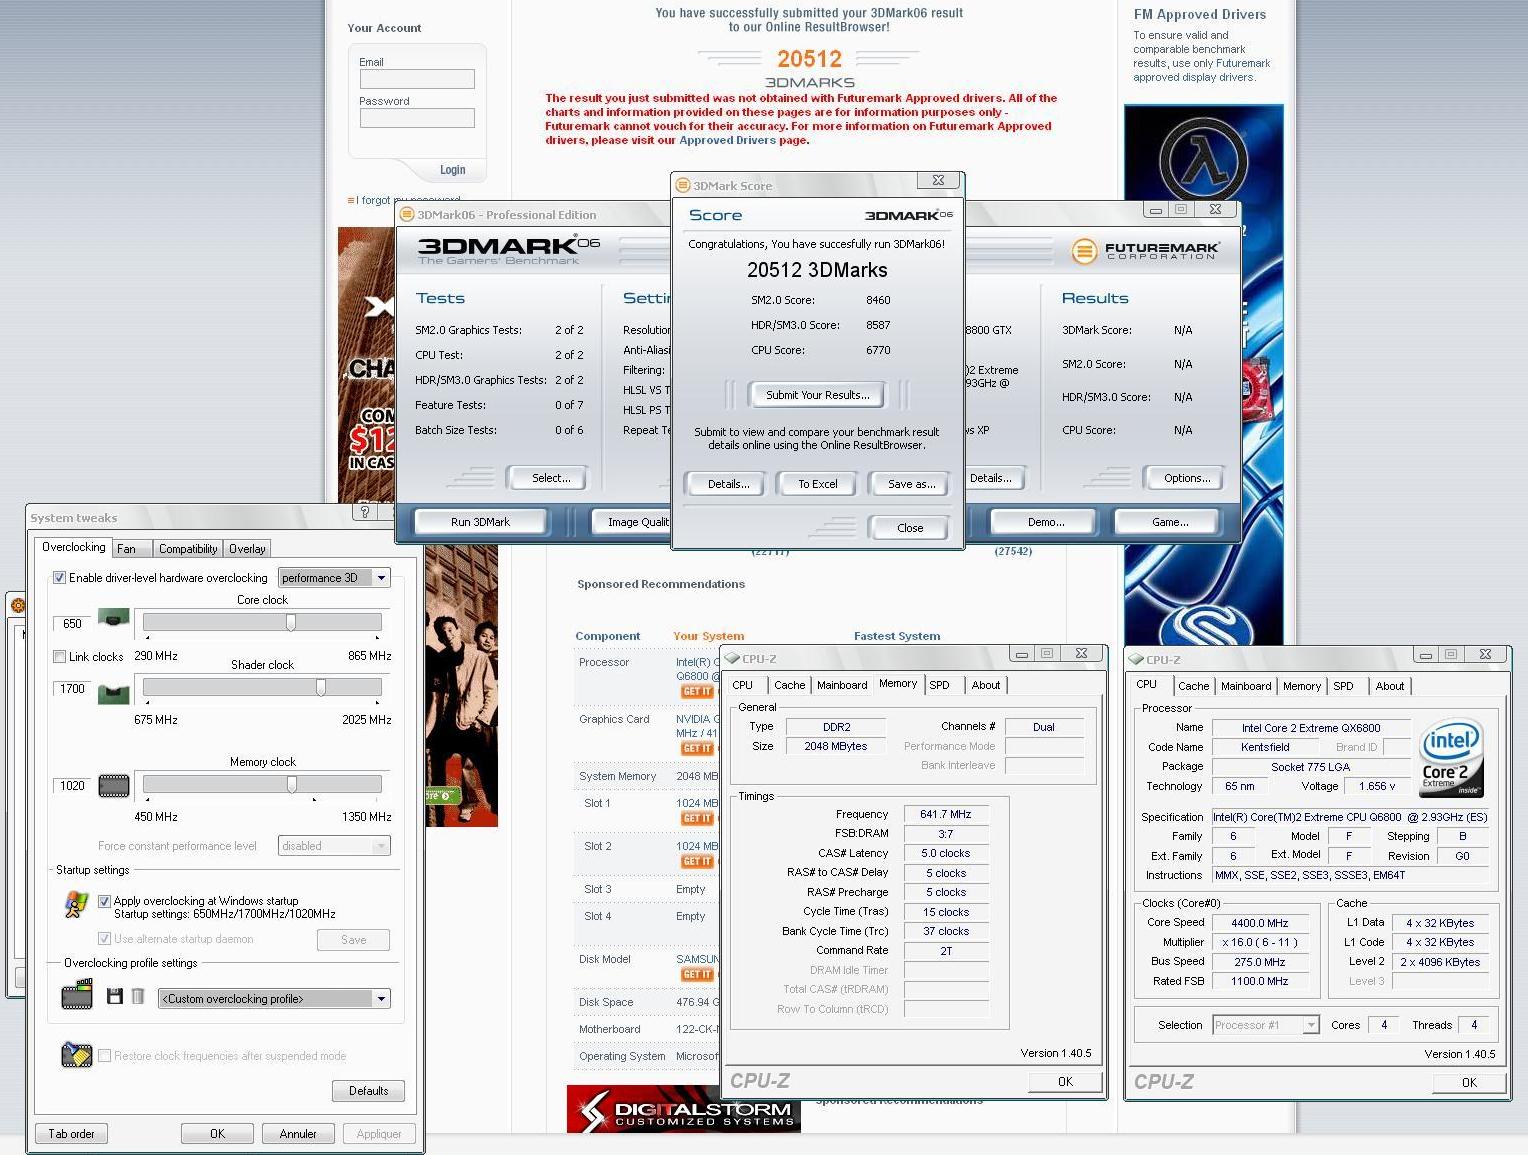The height and width of the screenshot is (1155, 1528).
Task: Delete profile using trash can icon
Action: 138,997
